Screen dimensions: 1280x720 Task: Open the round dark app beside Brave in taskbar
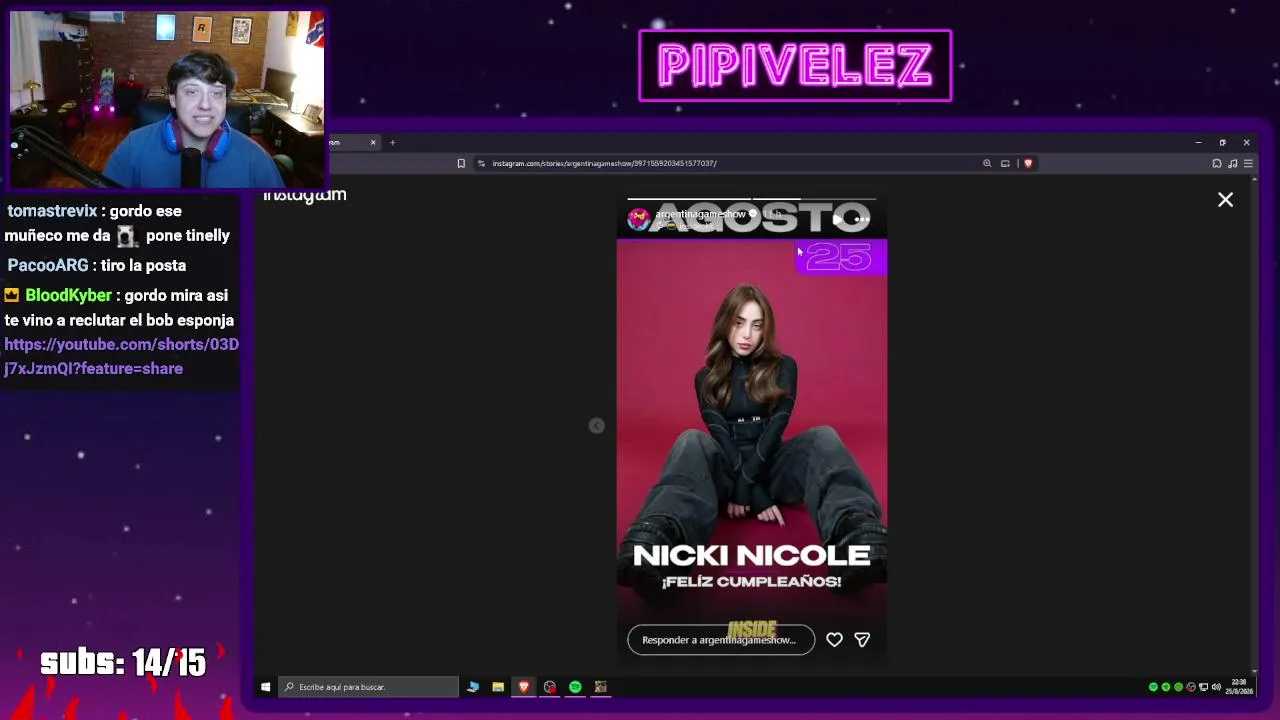[549, 687]
